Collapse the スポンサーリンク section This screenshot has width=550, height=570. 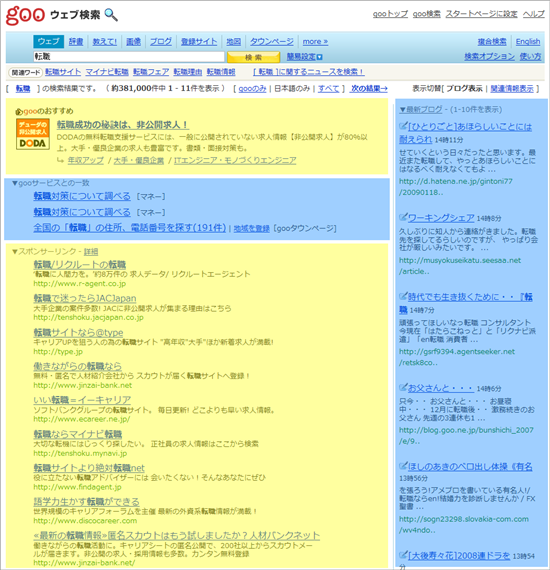click(15, 252)
